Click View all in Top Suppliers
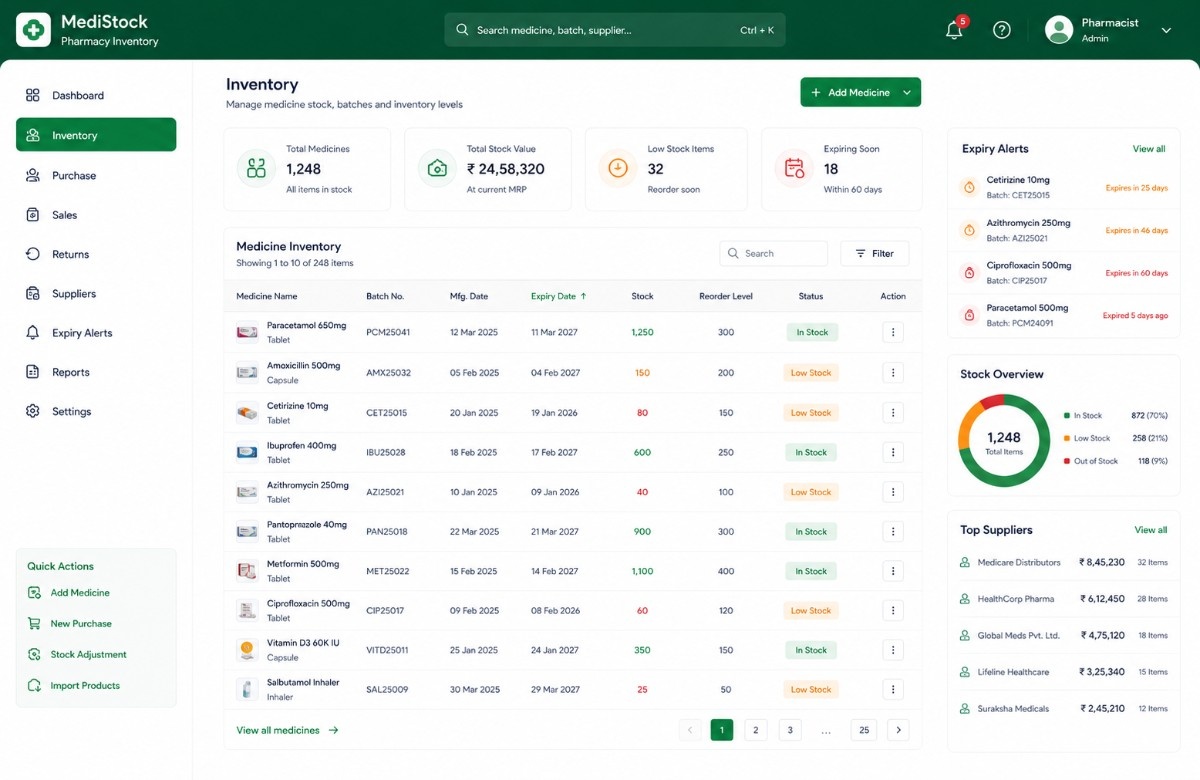The height and width of the screenshot is (780, 1200). pos(1150,530)
